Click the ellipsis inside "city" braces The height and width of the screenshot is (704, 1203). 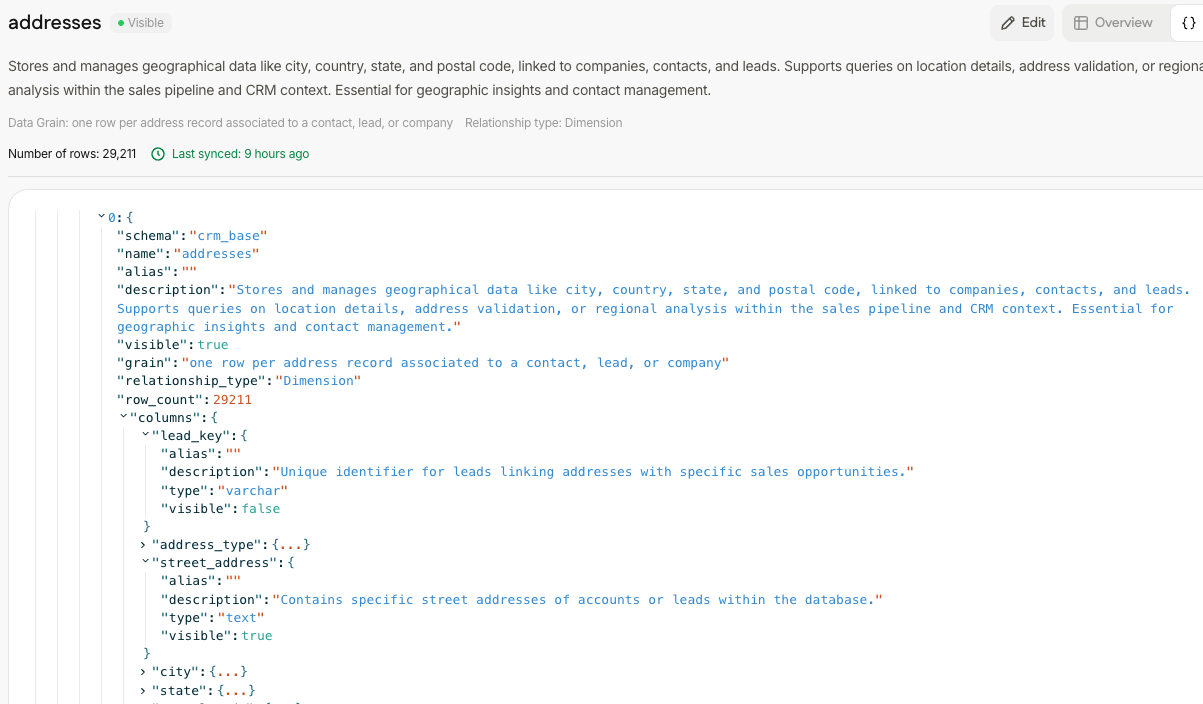[228, 672]
